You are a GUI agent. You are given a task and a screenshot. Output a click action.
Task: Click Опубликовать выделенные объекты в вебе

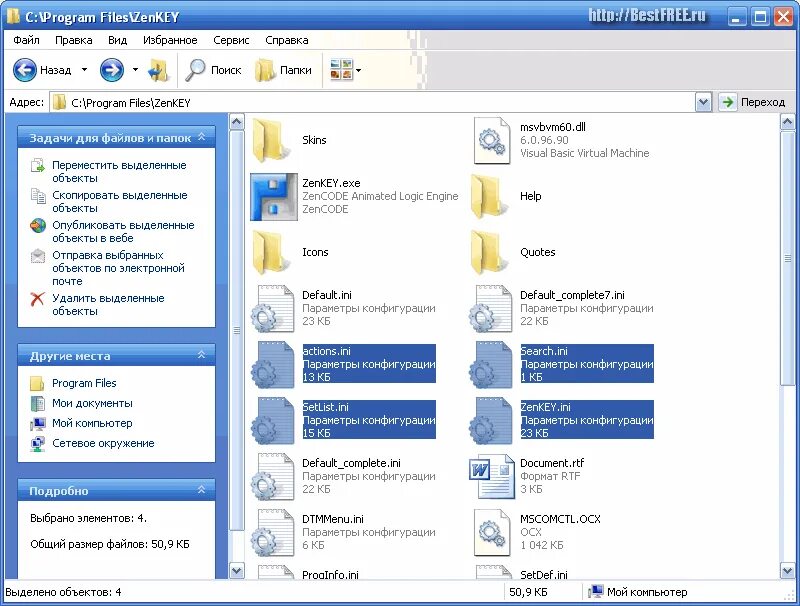(123, 232)
